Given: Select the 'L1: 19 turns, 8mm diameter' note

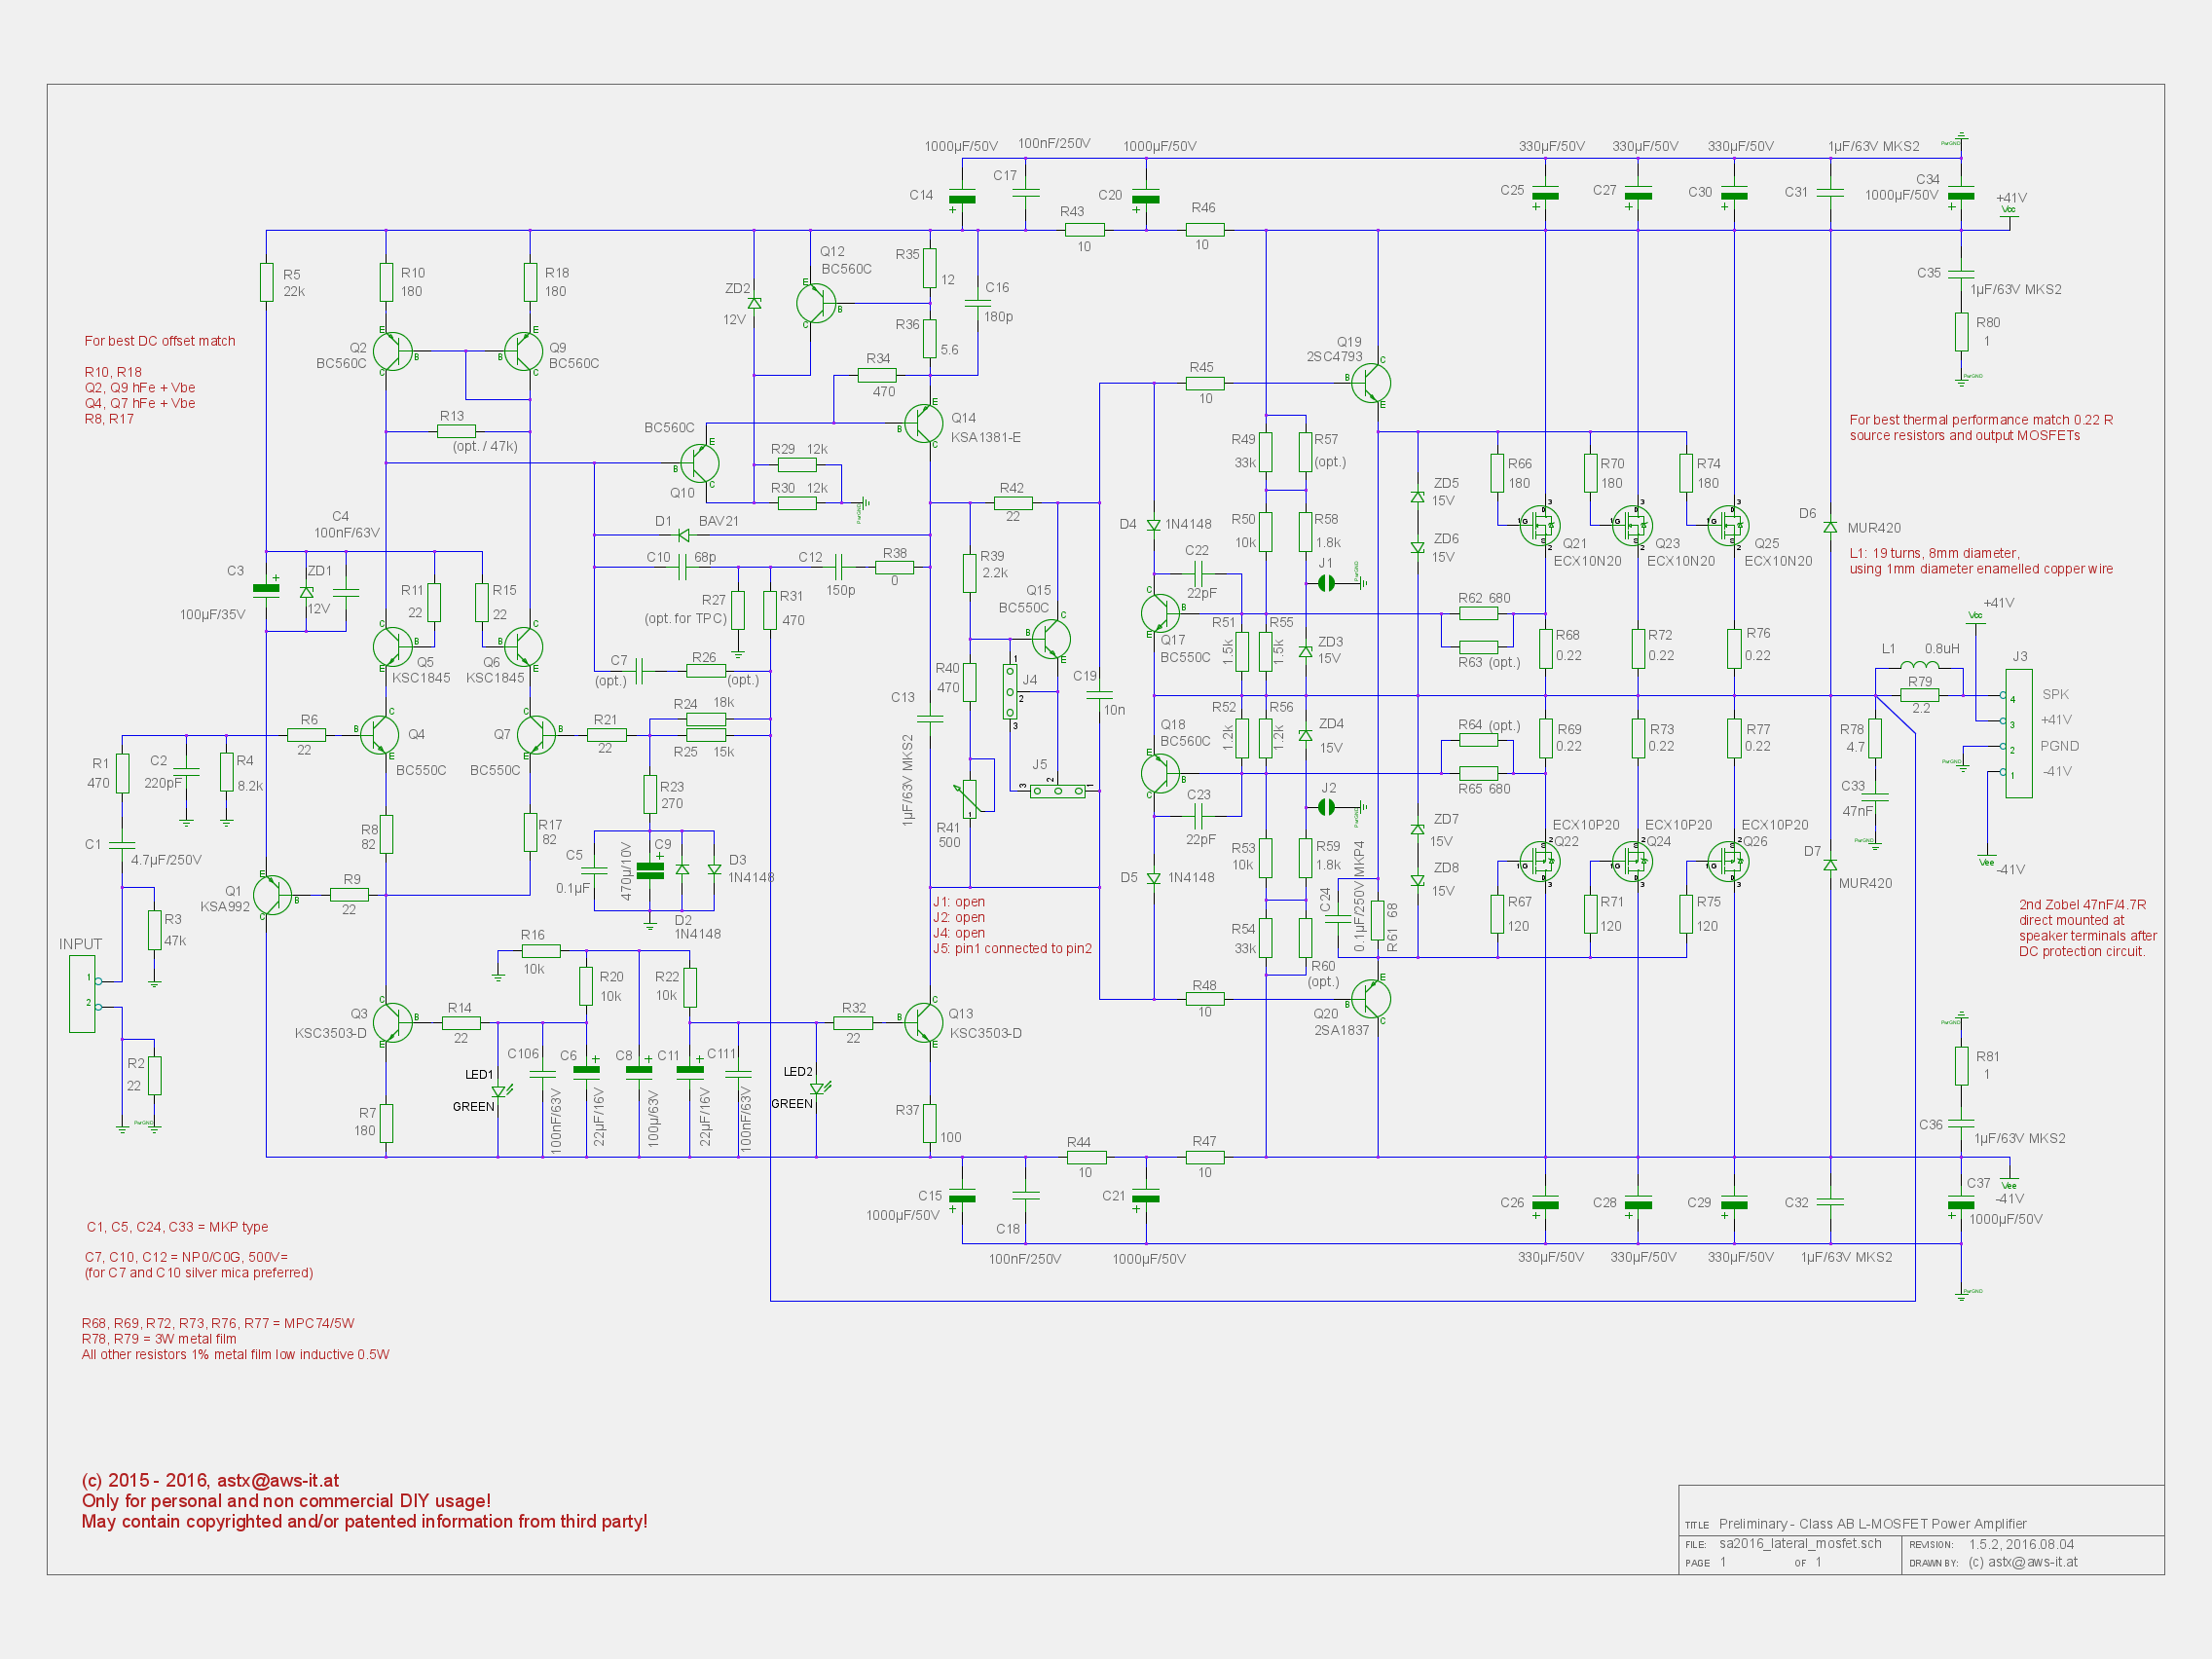Looking at the screenshot, I should coord(1981,561).
